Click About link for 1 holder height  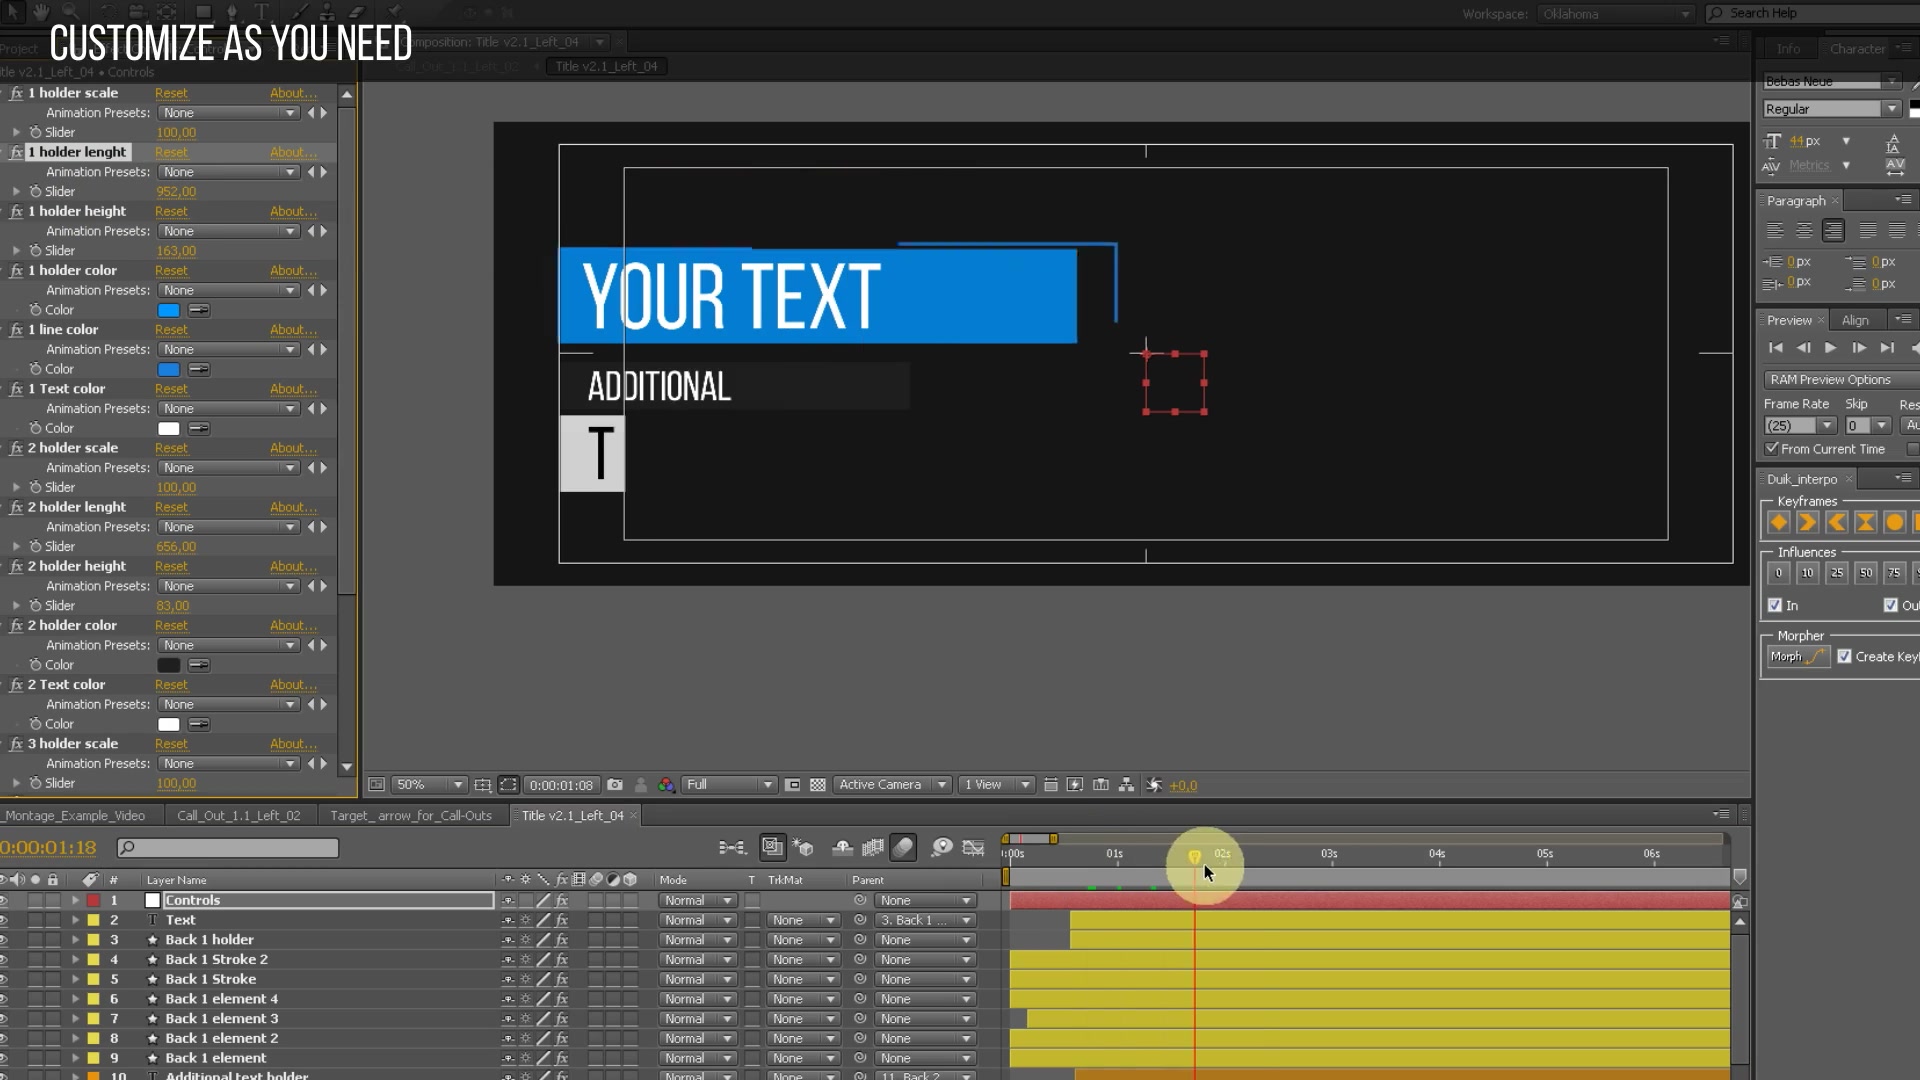pyautogui.click(x=293, y=211)
